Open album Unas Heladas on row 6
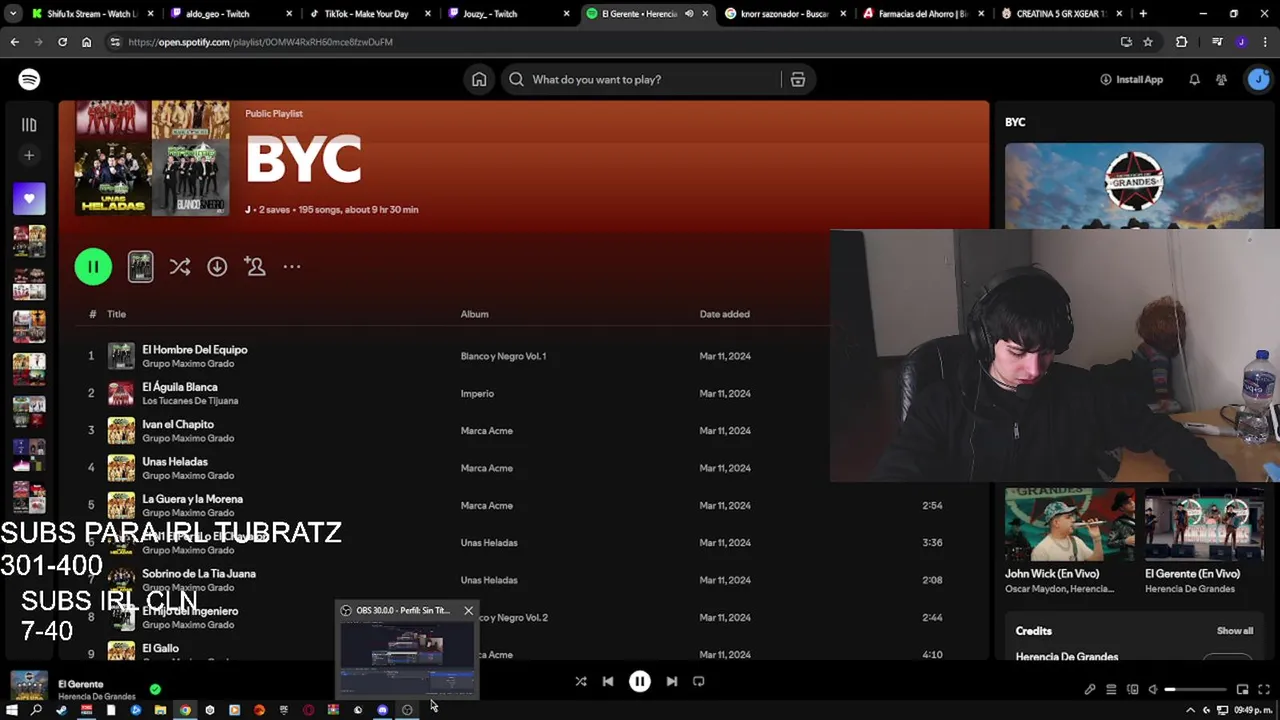 489,543
